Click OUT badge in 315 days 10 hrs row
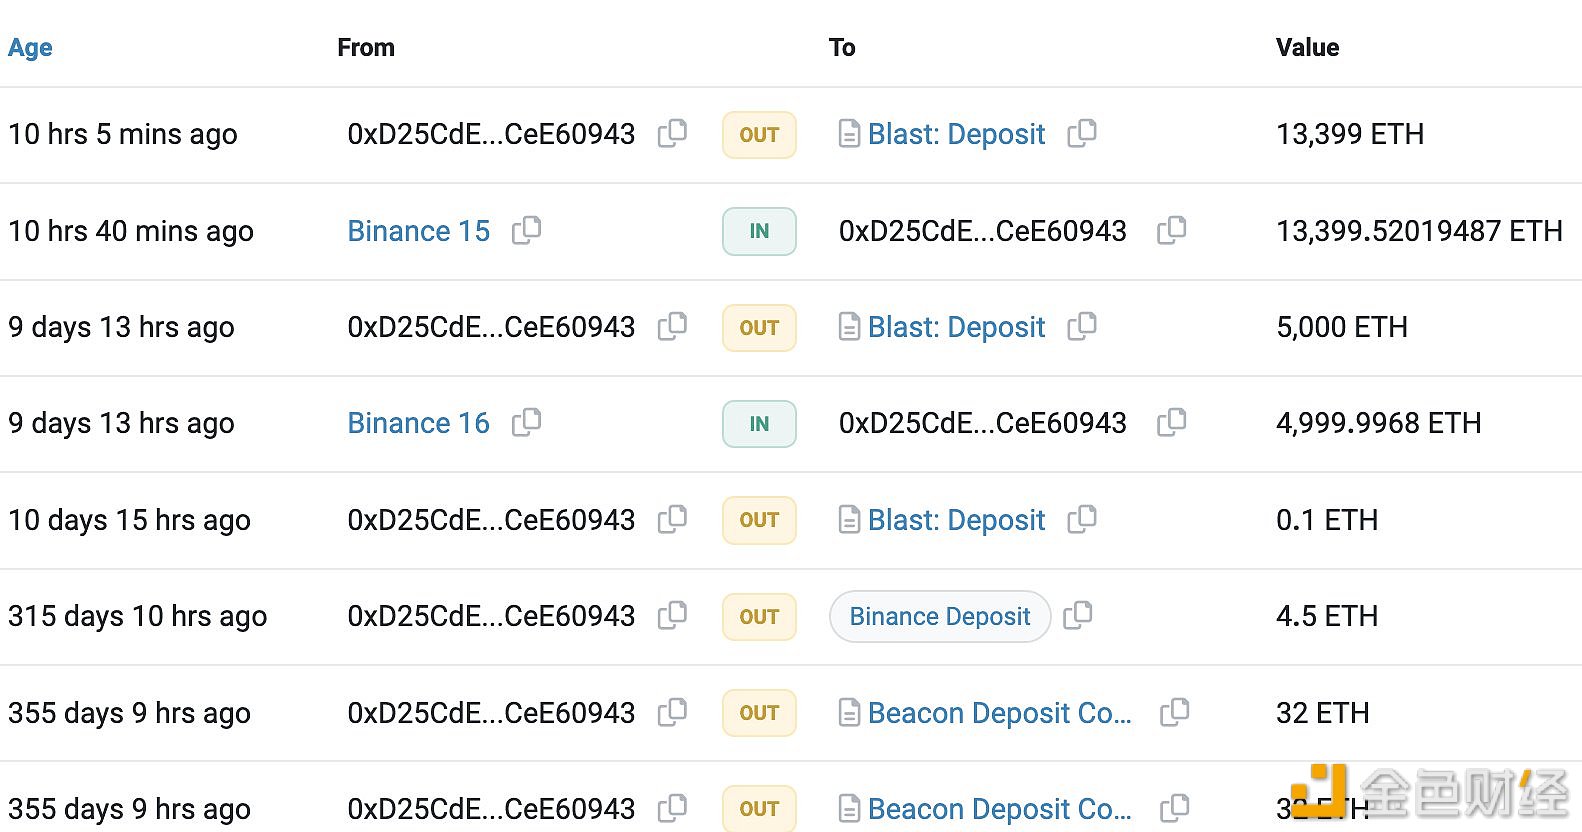This screenshot has width=1582, height=832. click(x=759, y=617)
